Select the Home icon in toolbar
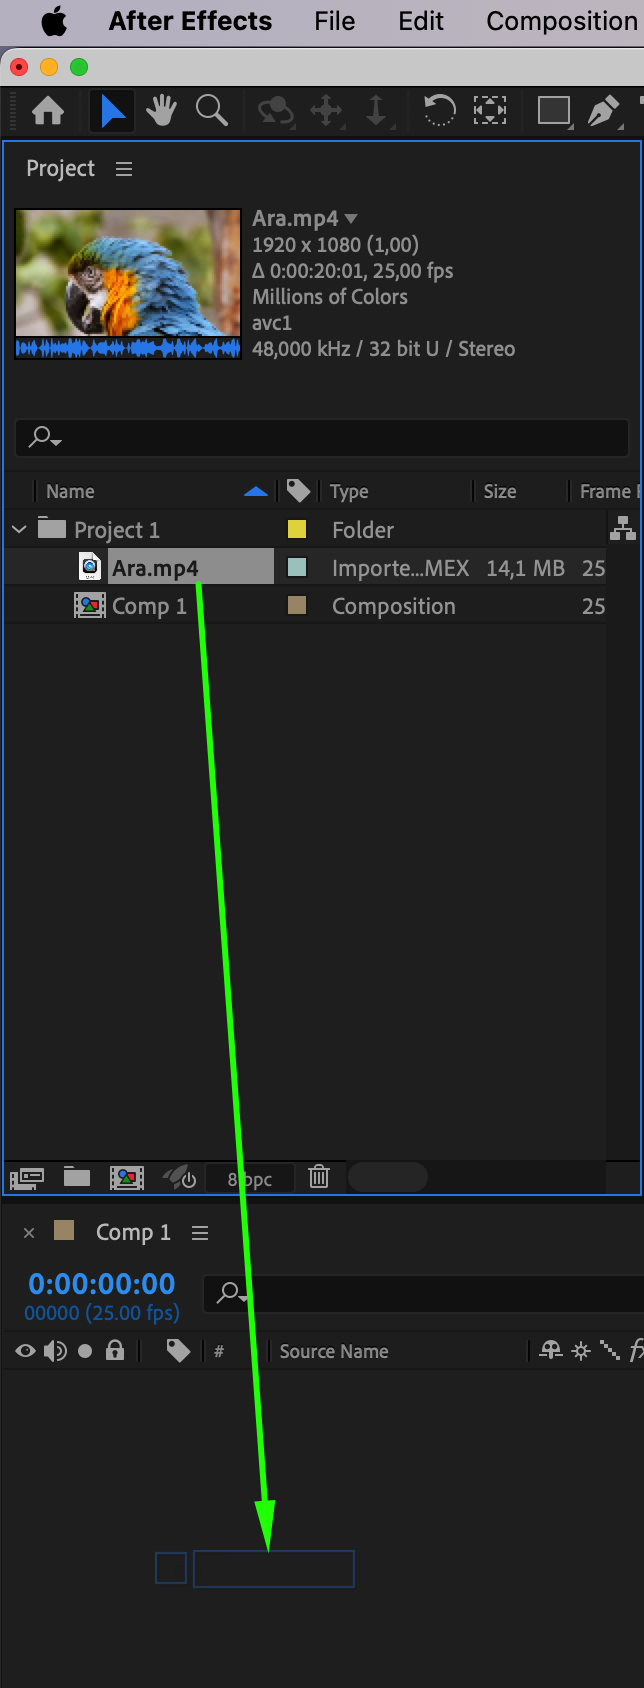Image resolution: width=644 pixels, height=1688 pixels. point(48,110)
